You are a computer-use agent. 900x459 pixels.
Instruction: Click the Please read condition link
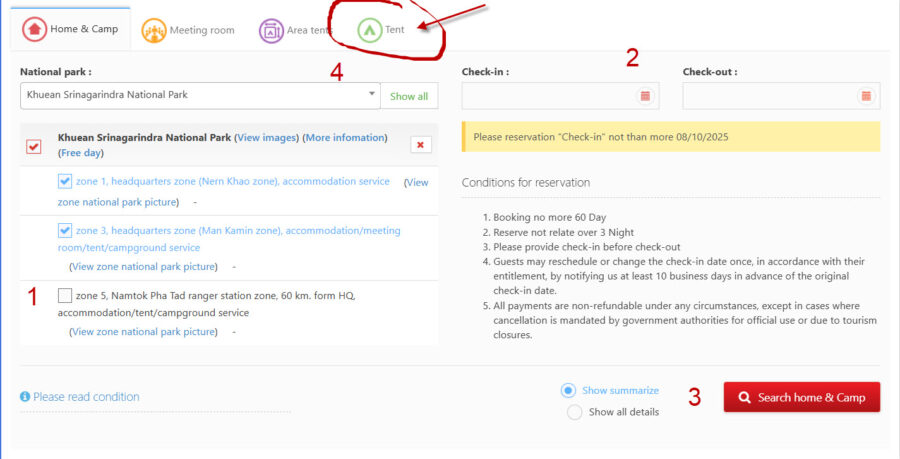click(x=86, y=396)
